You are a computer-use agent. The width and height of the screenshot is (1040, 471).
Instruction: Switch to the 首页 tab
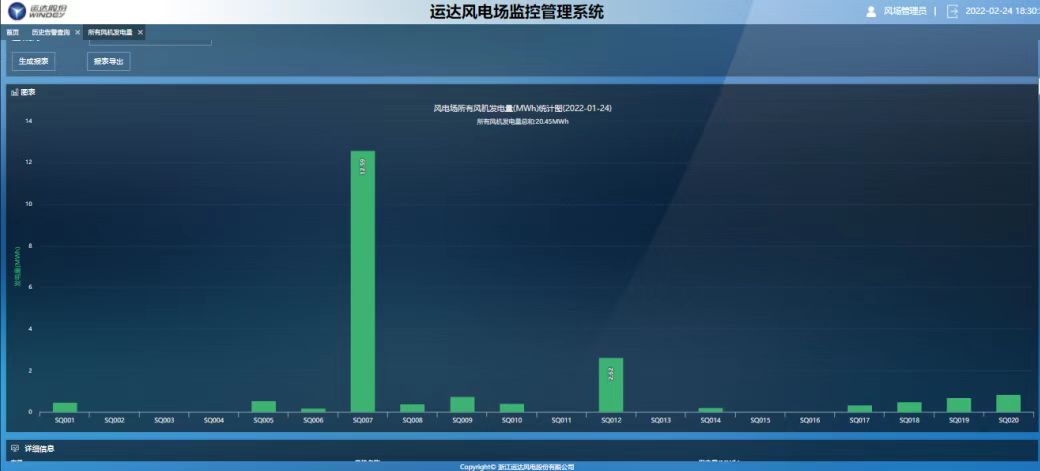[13, 33]
